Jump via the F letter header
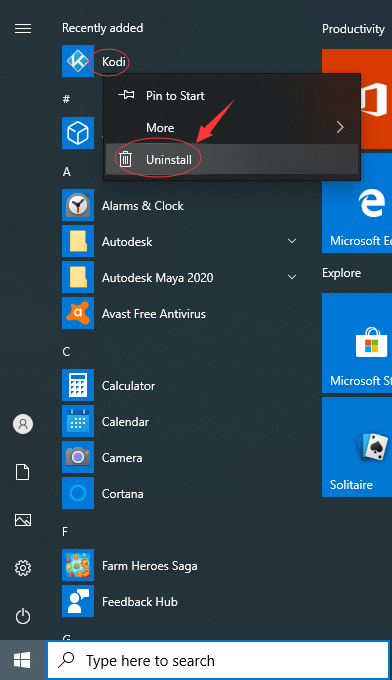The image size is (392, 680). (x=65, y=532)
